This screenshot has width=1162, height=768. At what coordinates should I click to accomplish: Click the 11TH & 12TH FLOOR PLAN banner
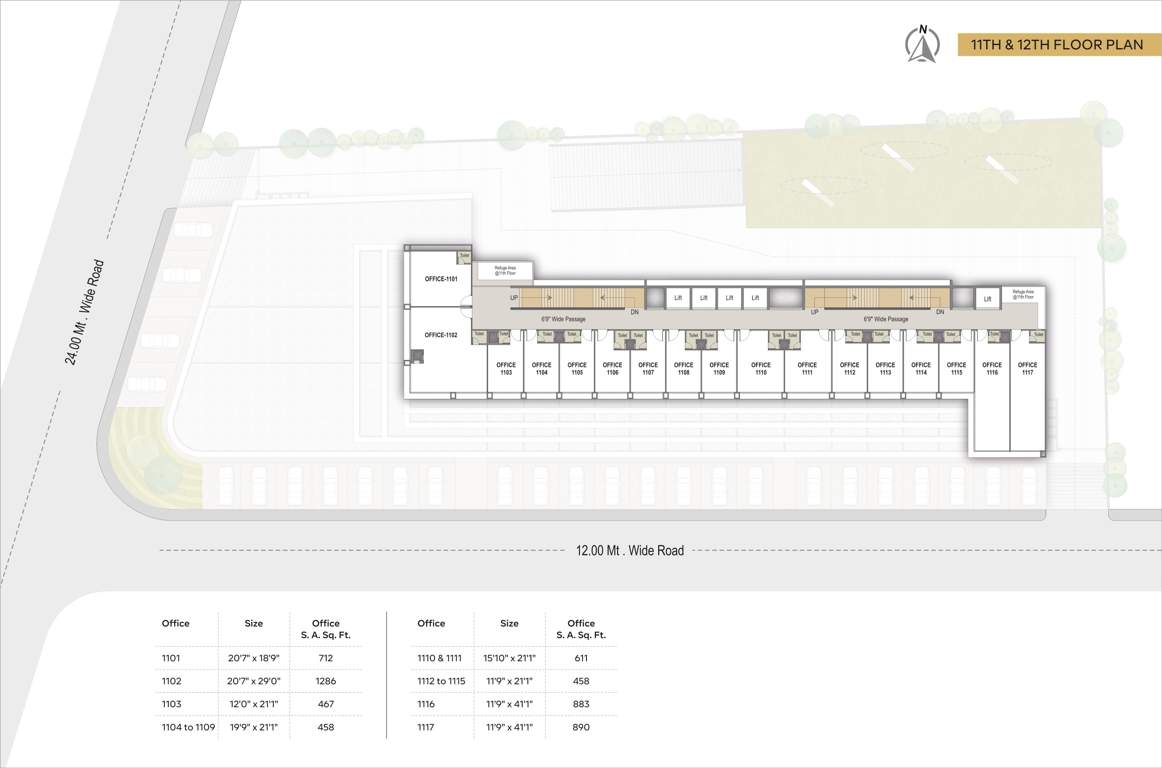coord(1057,44)
